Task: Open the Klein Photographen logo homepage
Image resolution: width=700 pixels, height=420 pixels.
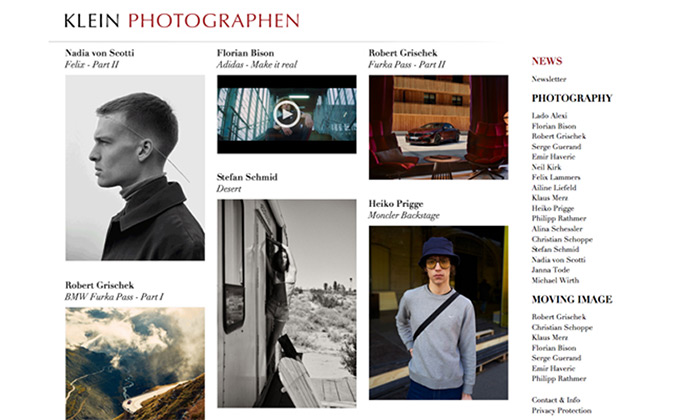Action: (x=182, y=21)
